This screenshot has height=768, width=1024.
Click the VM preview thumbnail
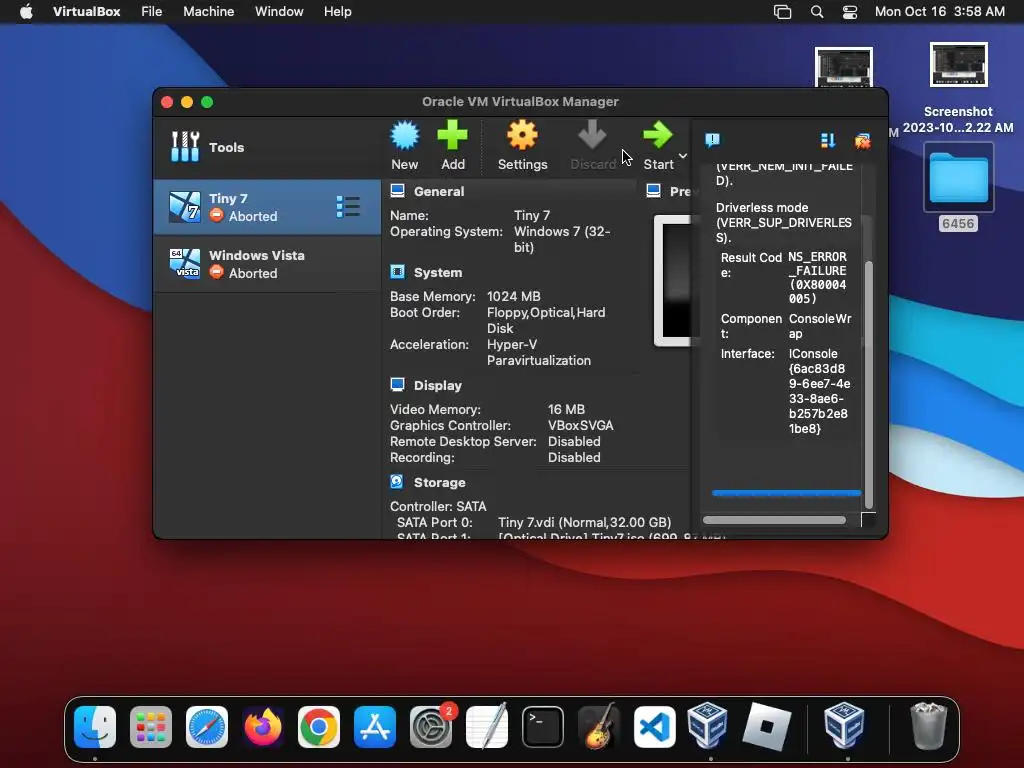(x=673, y=281)
